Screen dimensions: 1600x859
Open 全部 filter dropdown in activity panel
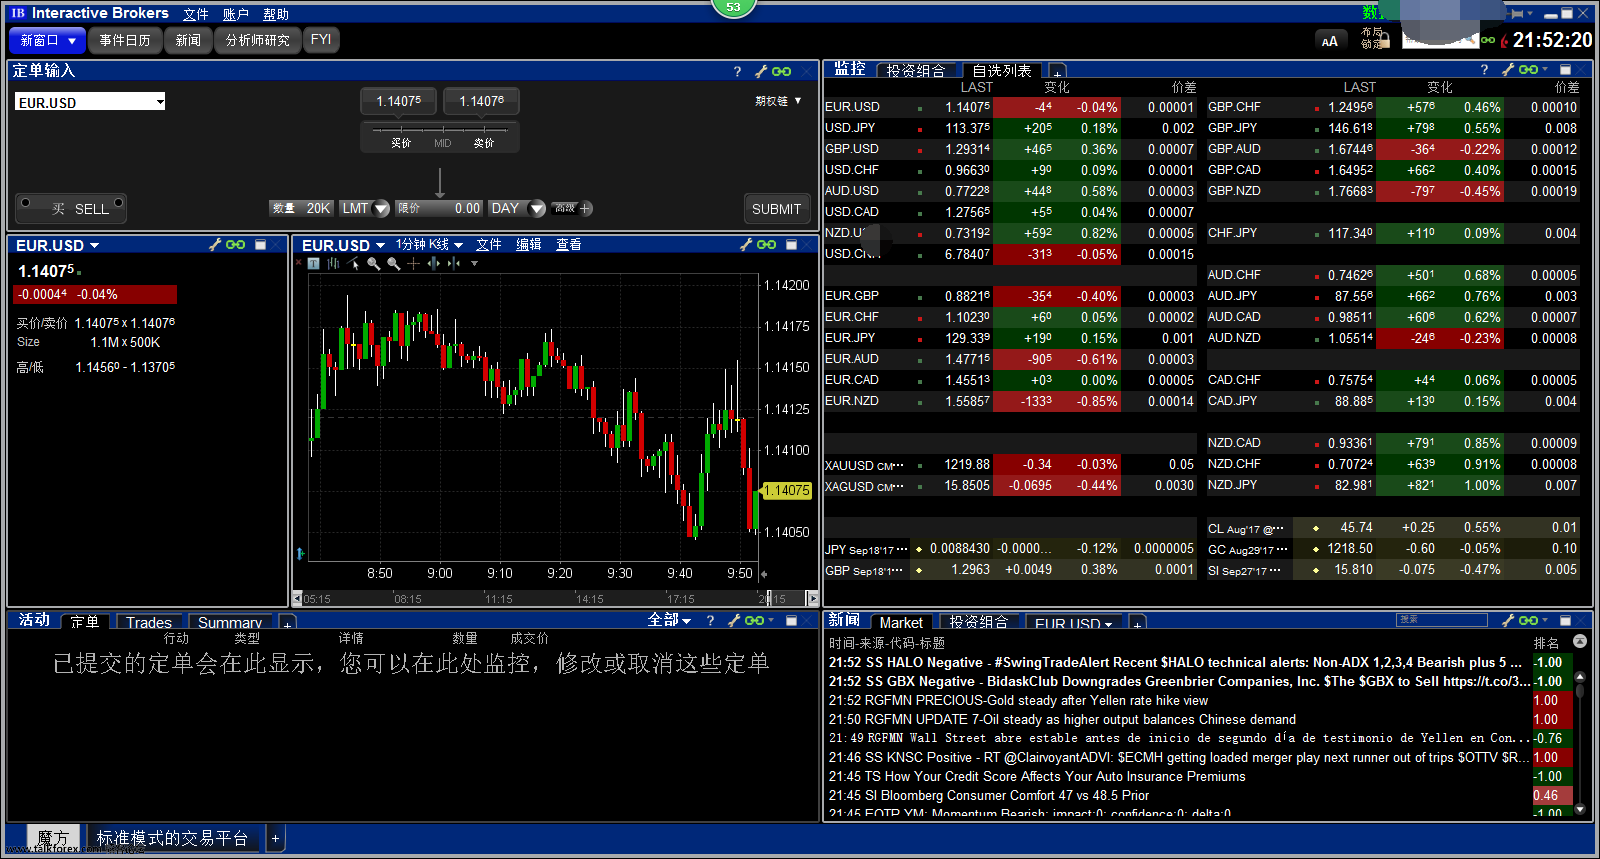(x=669, y=620)
